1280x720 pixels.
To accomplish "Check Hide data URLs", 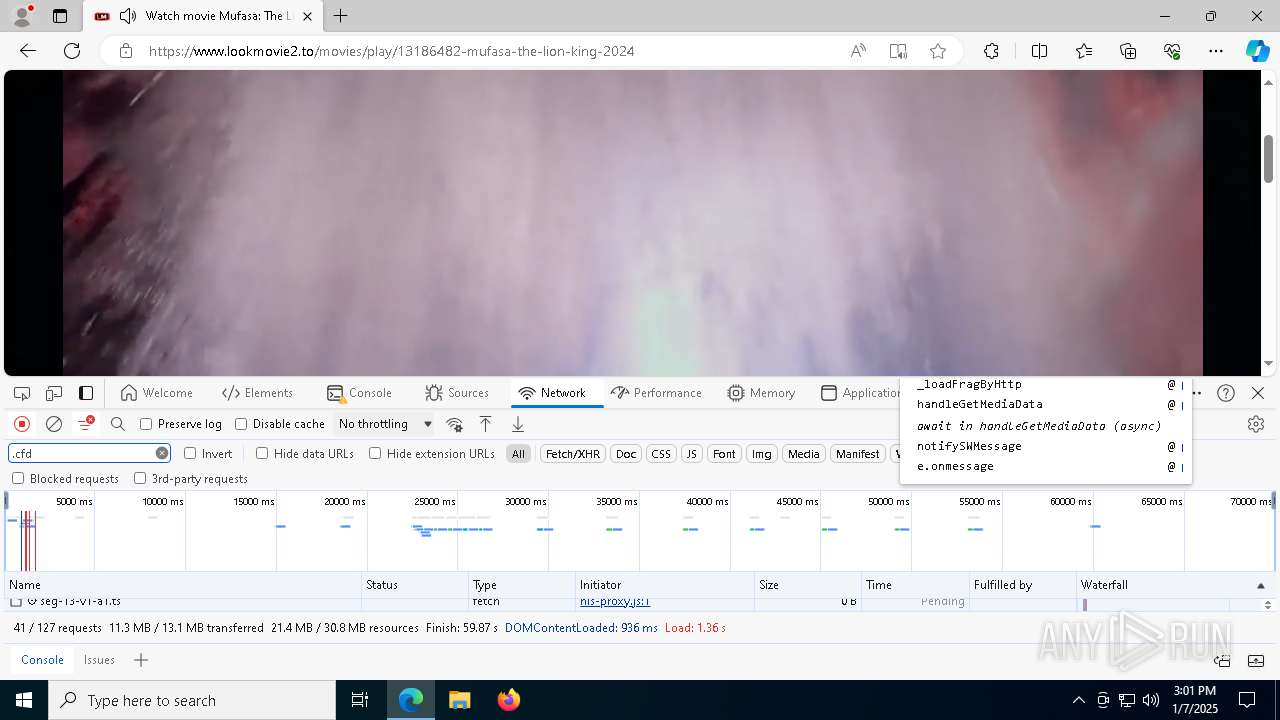I will 262,453.
